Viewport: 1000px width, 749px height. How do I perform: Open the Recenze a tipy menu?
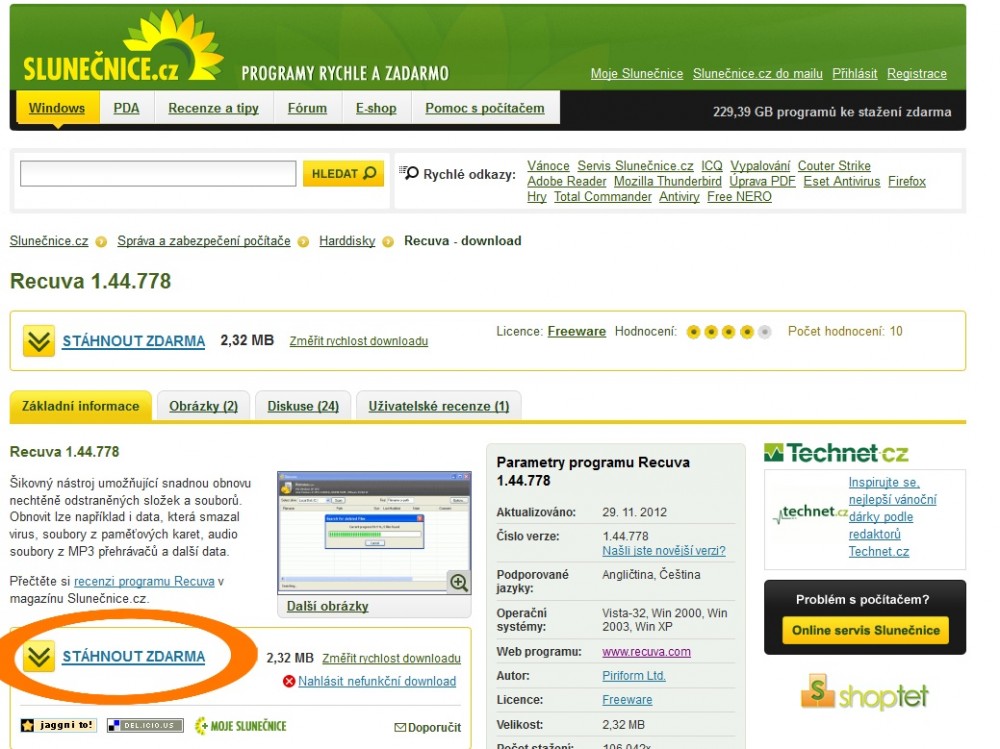(x=213, y=108)
